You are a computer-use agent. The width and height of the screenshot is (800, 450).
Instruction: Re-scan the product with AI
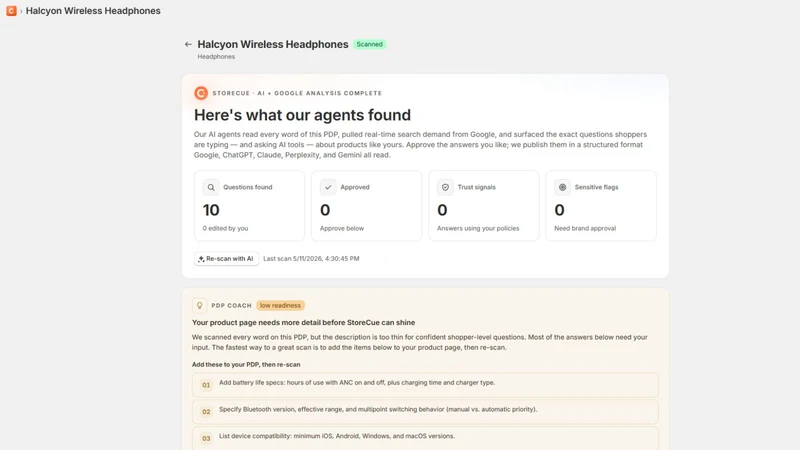click(x=226, y=259)
